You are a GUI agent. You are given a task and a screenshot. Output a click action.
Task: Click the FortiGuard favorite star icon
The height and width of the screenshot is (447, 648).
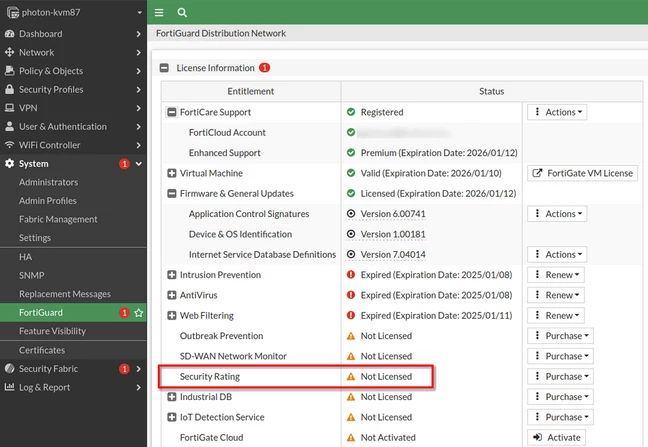138,313
